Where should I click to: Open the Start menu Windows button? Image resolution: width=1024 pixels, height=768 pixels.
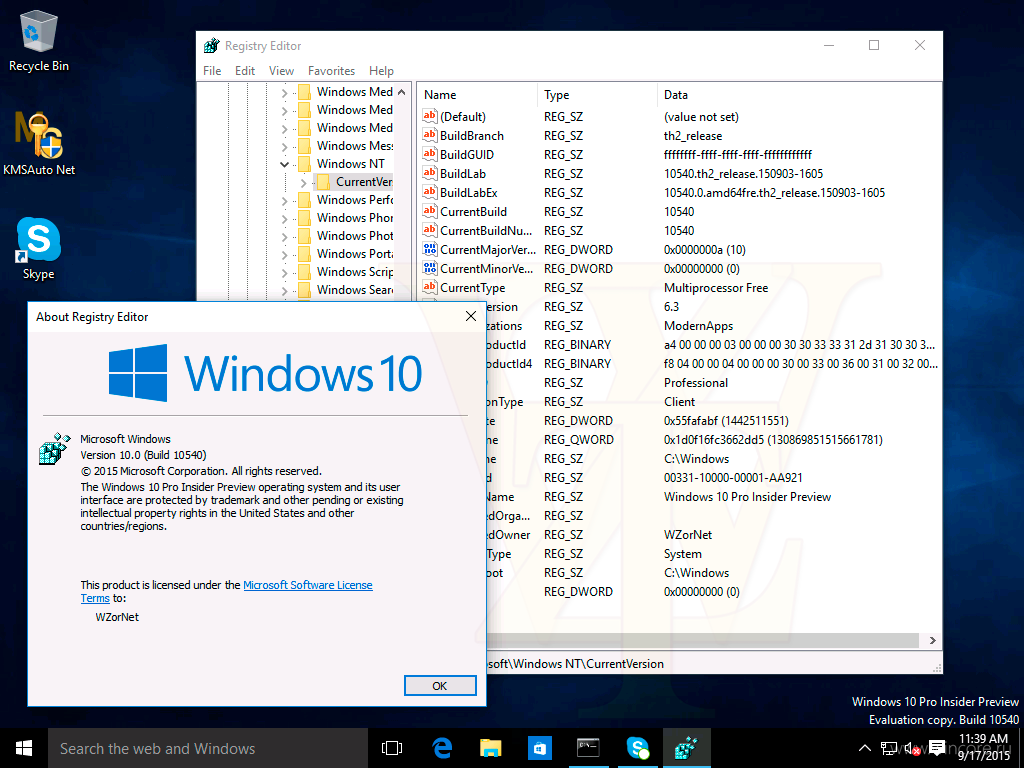[24, 748]
